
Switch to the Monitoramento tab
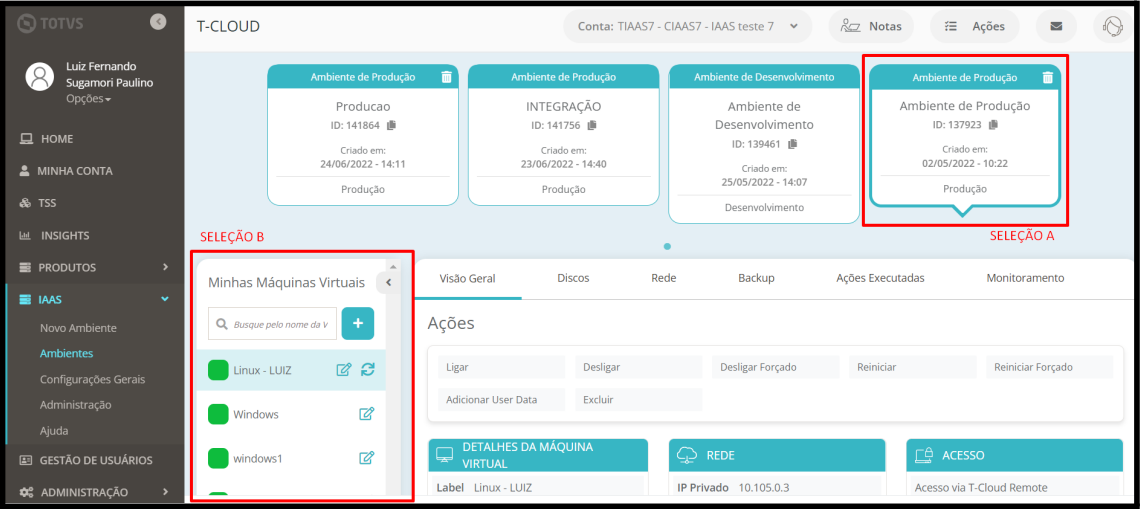tap(1025, 278)
